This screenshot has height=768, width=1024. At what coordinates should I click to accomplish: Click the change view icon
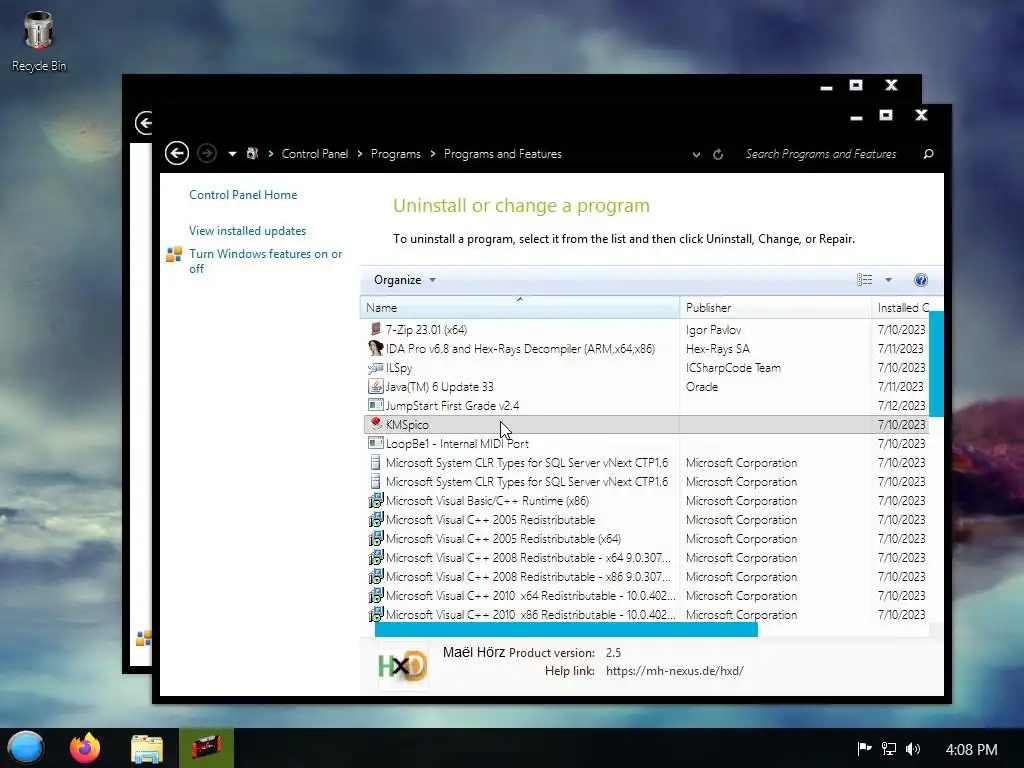864,280
